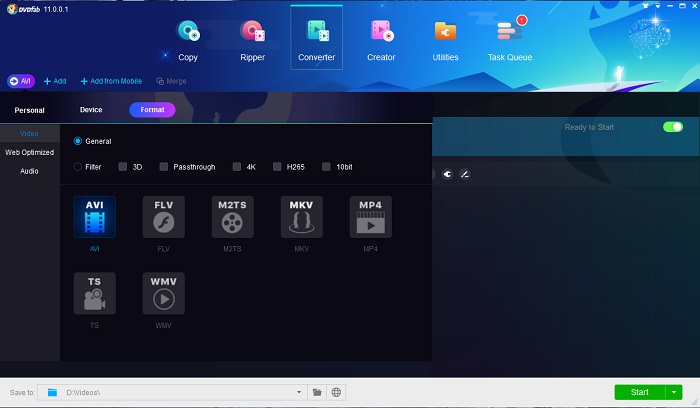Switch to the Format tab

152,110
